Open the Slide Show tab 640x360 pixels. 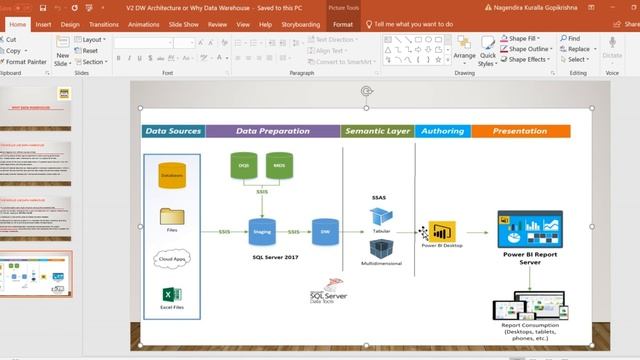184,24
